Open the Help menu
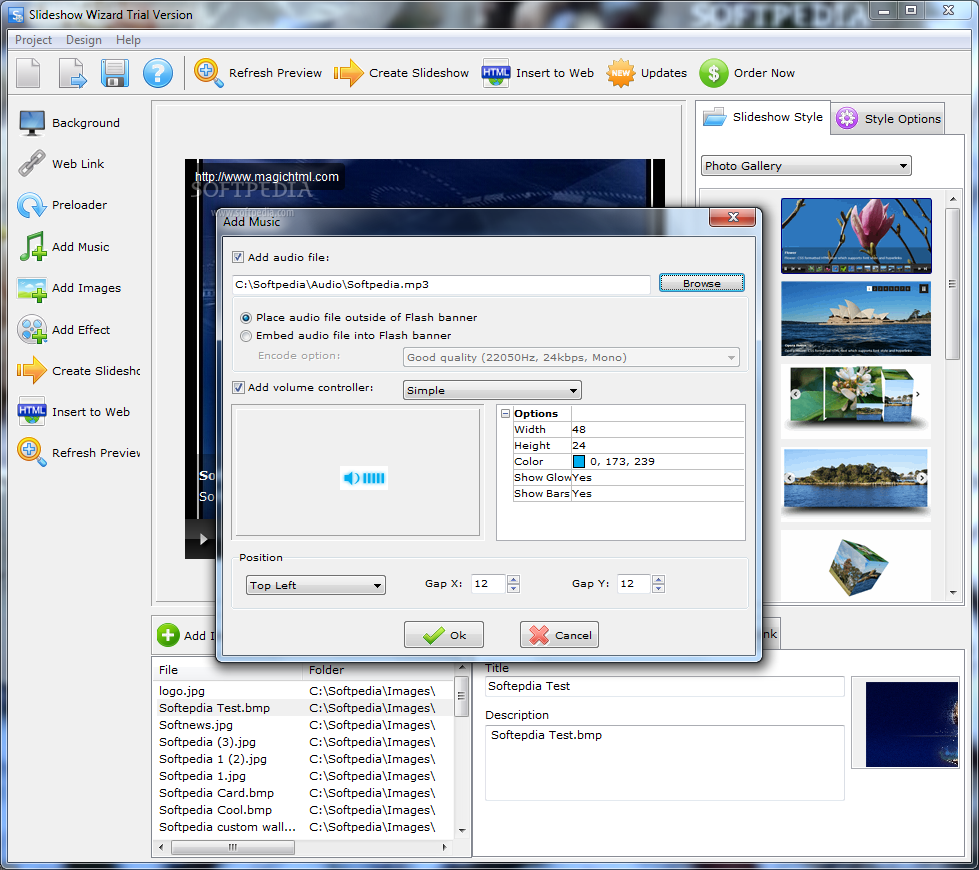This screenshot has width=979, height=870. click(128, 40)
